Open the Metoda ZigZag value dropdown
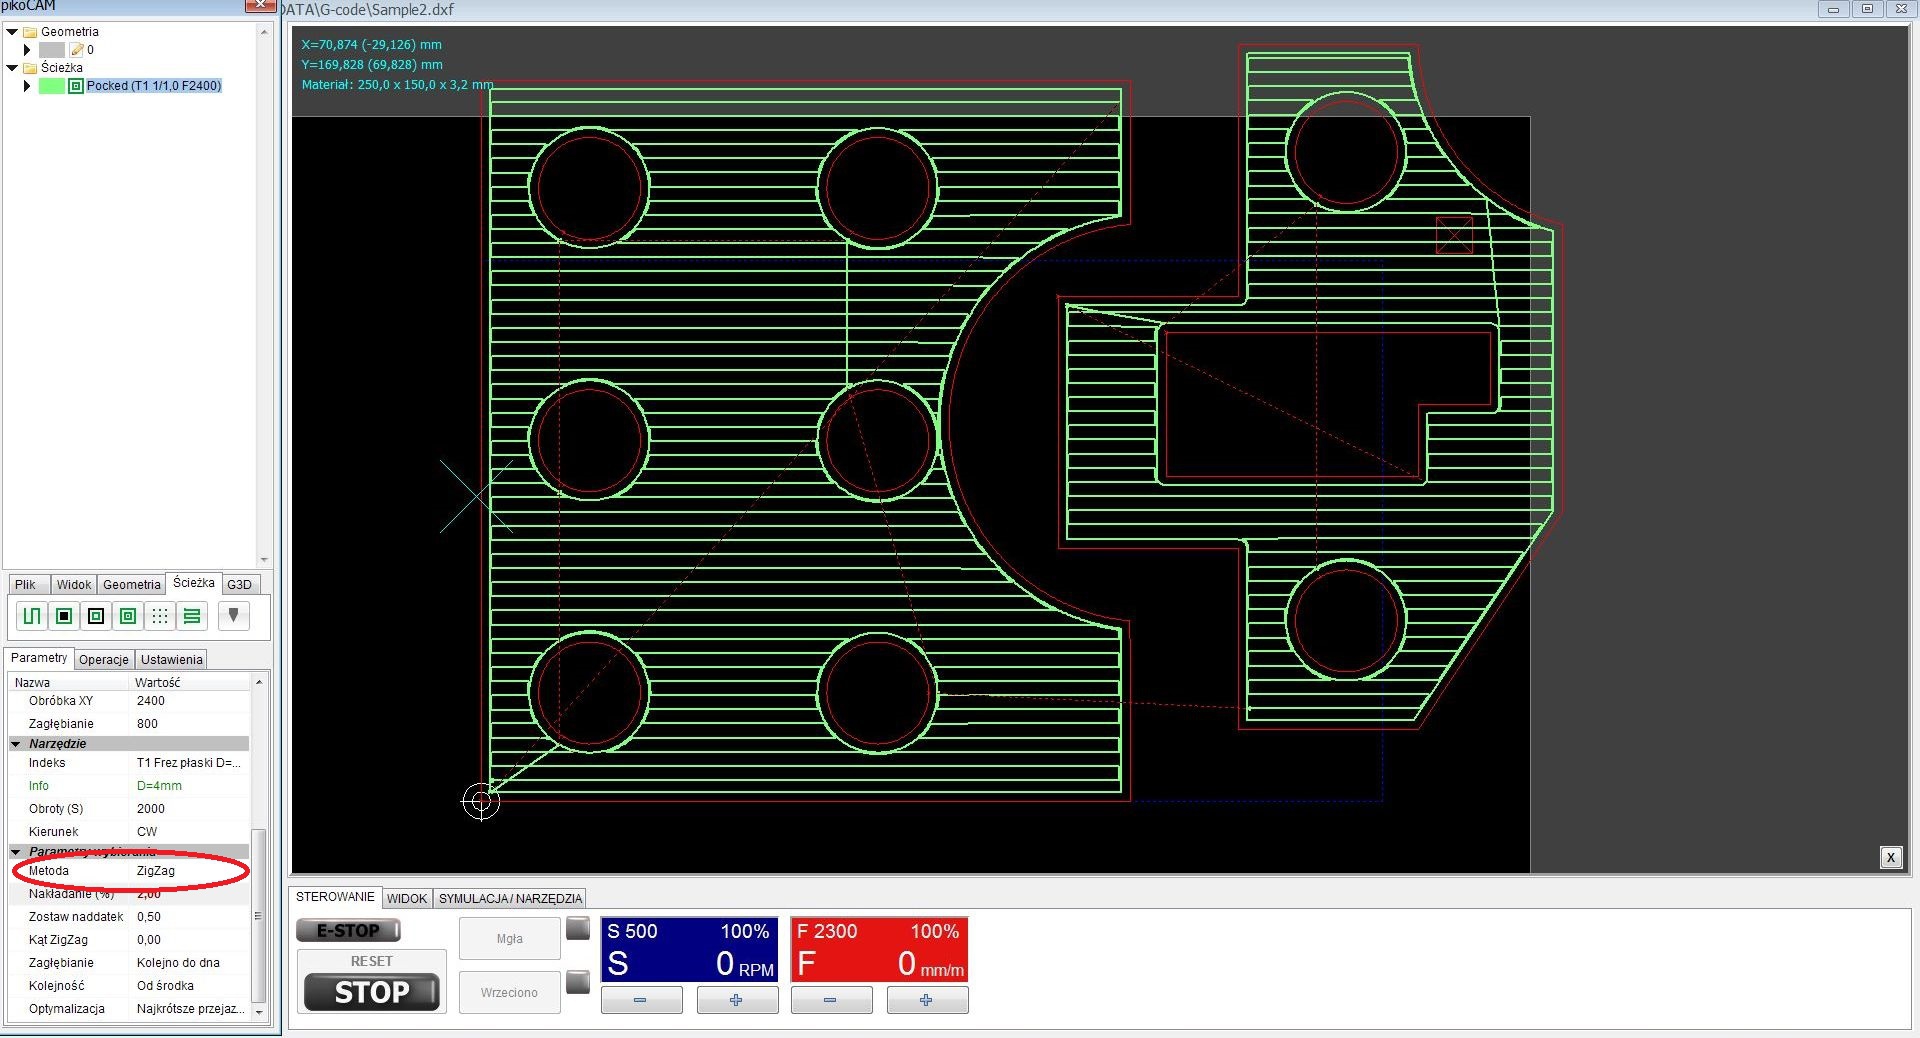Image resolution: width=1920 pixels, height=1038 pixels. pyautogui.click(x=190, y=871)
